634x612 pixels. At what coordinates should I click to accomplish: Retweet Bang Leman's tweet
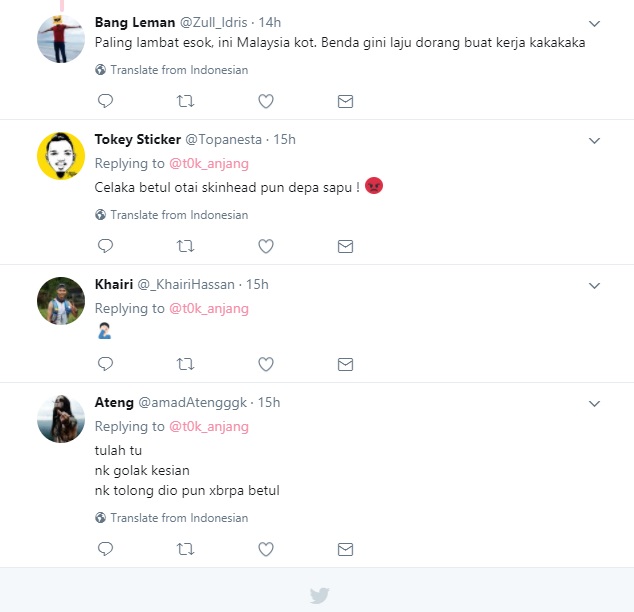pos(185,101)
